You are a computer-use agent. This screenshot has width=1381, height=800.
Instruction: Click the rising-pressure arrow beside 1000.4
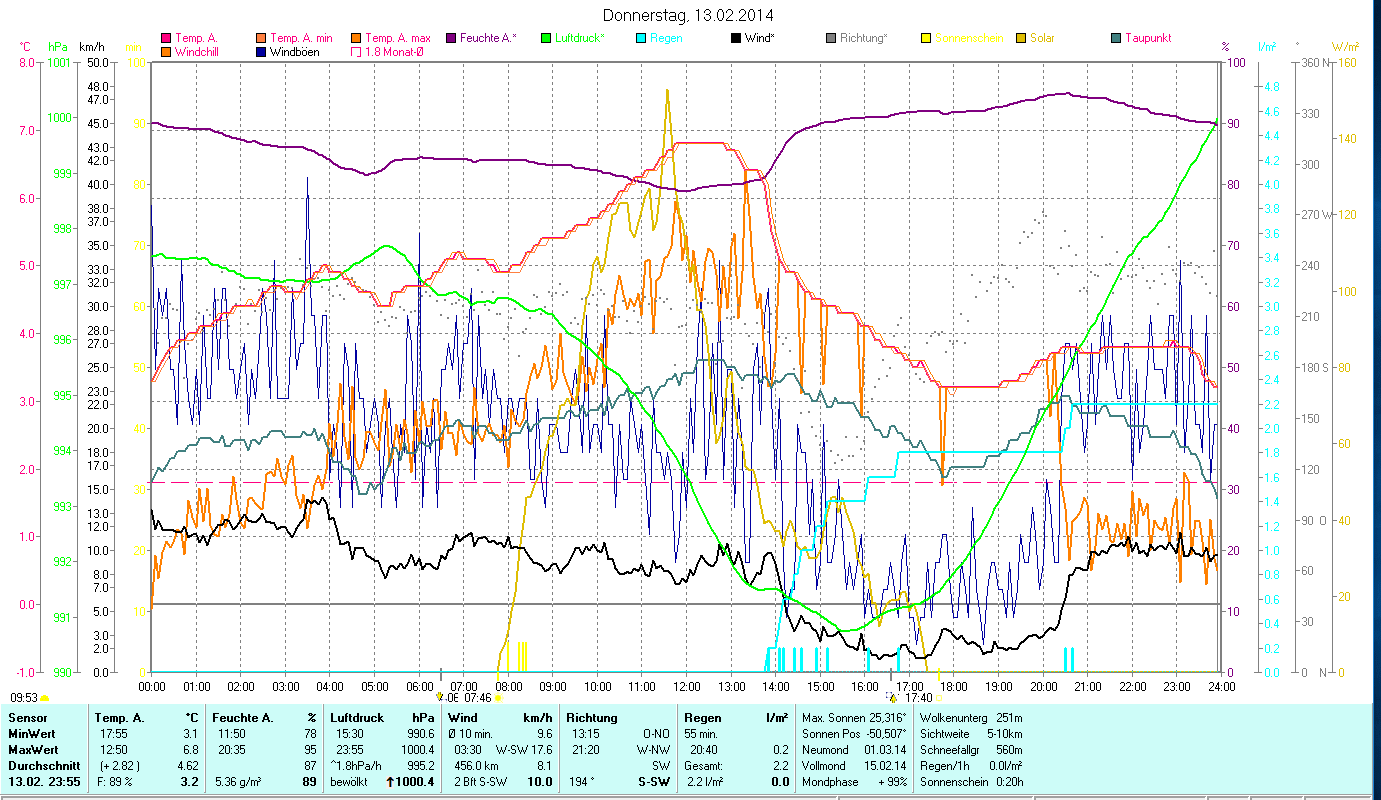(390, 782)
